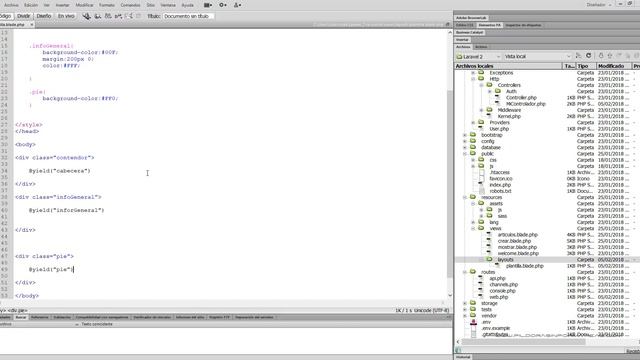Open the Comandos menu
The image size is (640, 360).
(x=130, y=5)
